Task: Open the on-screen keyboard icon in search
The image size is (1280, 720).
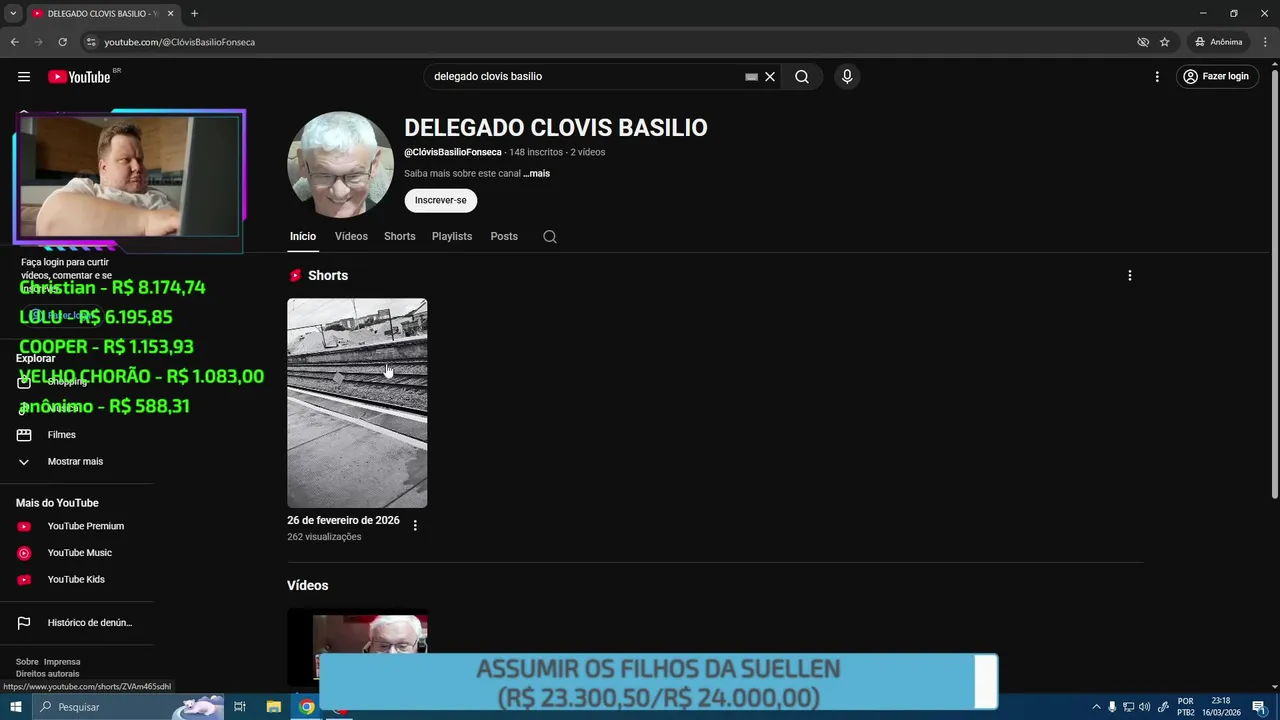Action: click(751, 77)
